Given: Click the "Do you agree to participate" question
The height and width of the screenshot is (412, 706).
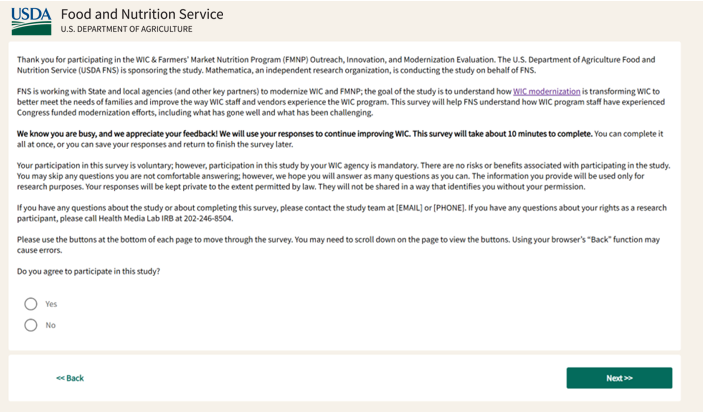Looking at the screenshot, I should tap(88, 272).
